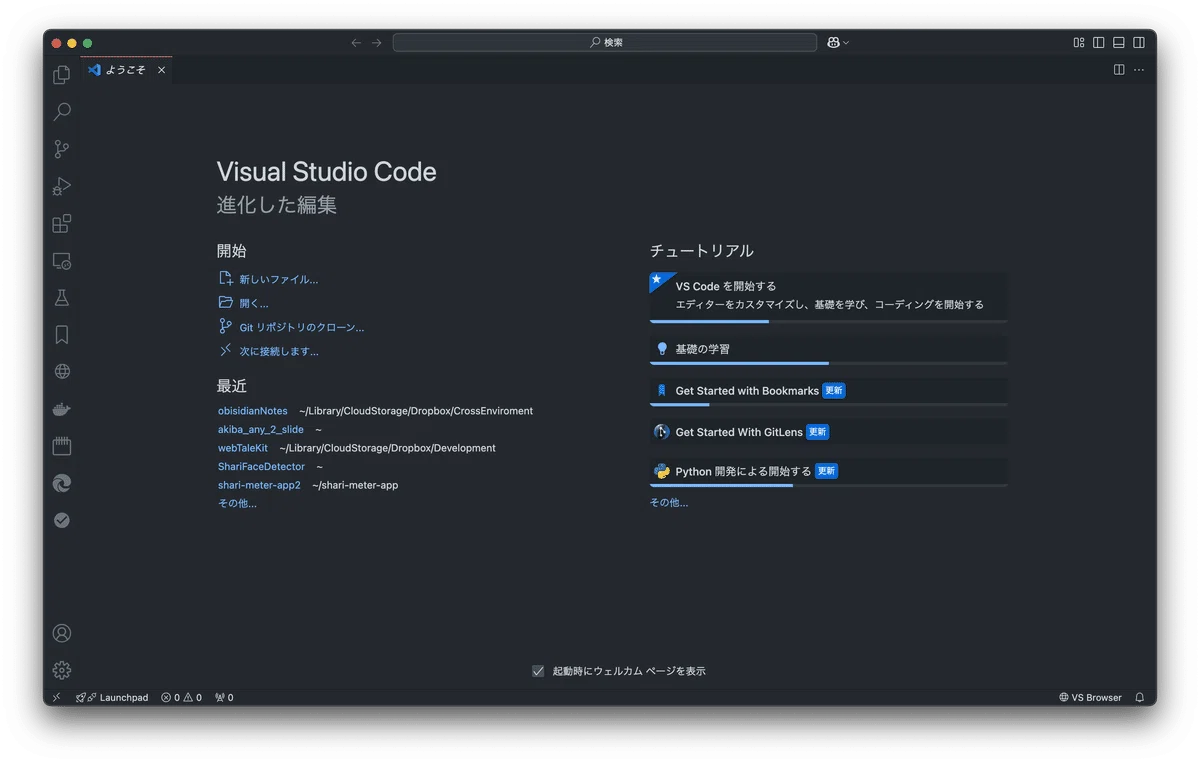
Task: Click the lightbulb icon beside 基礎の学習
Action: [662, 349]
